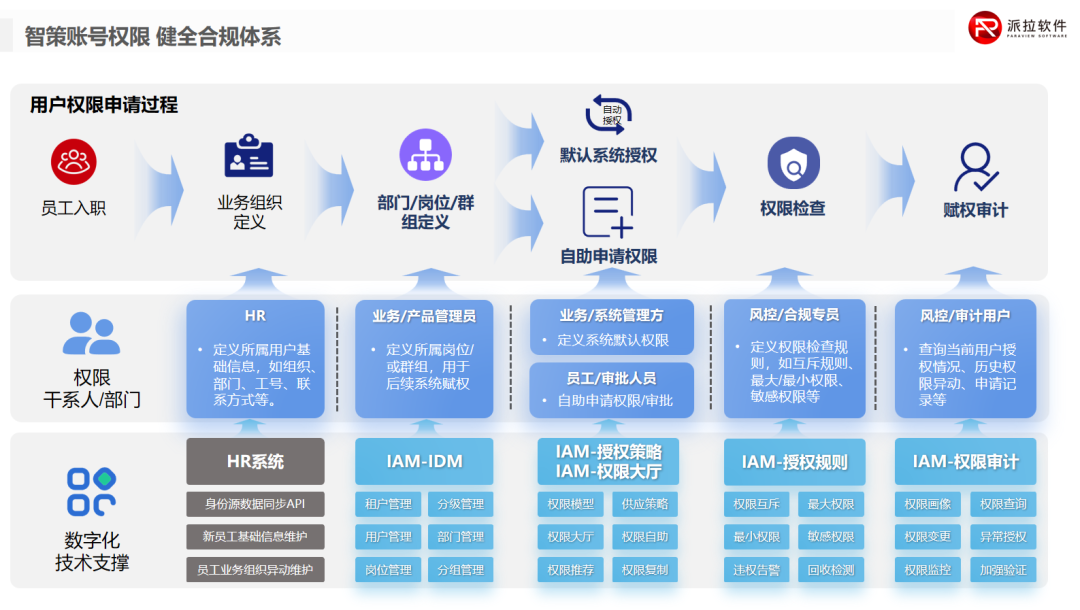Click the 部门管理 tile
This screenshot has width=1080, height=610.
pos(461,537)
